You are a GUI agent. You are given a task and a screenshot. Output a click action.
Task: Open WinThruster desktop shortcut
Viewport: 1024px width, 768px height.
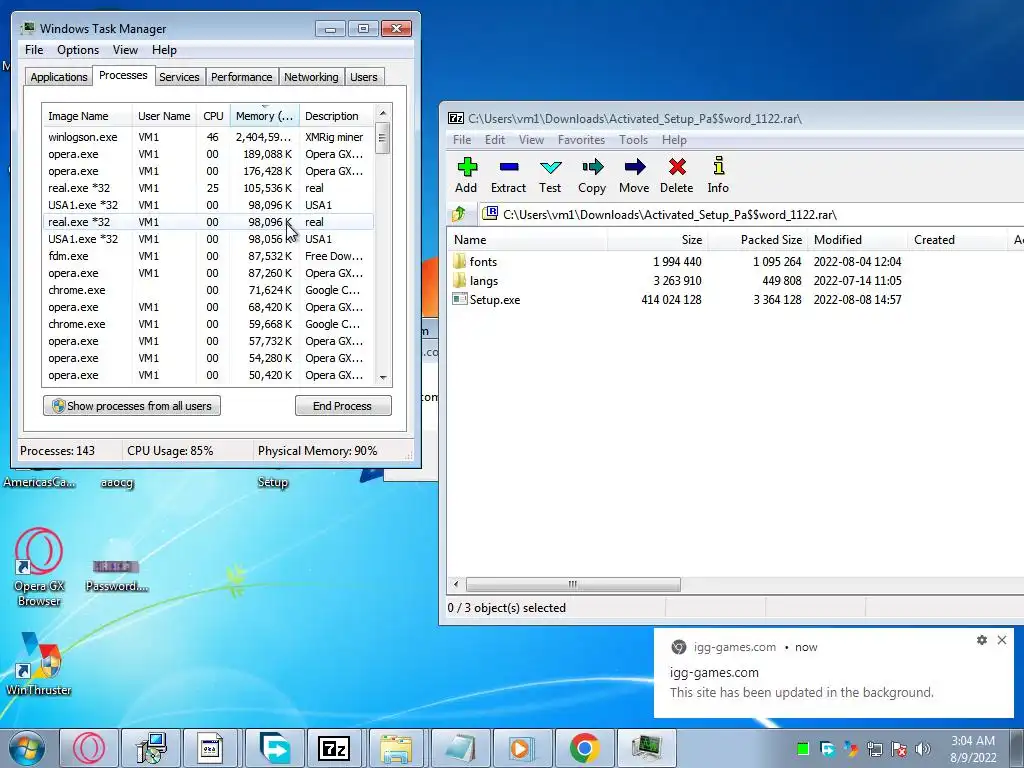[x=39, y=663]
